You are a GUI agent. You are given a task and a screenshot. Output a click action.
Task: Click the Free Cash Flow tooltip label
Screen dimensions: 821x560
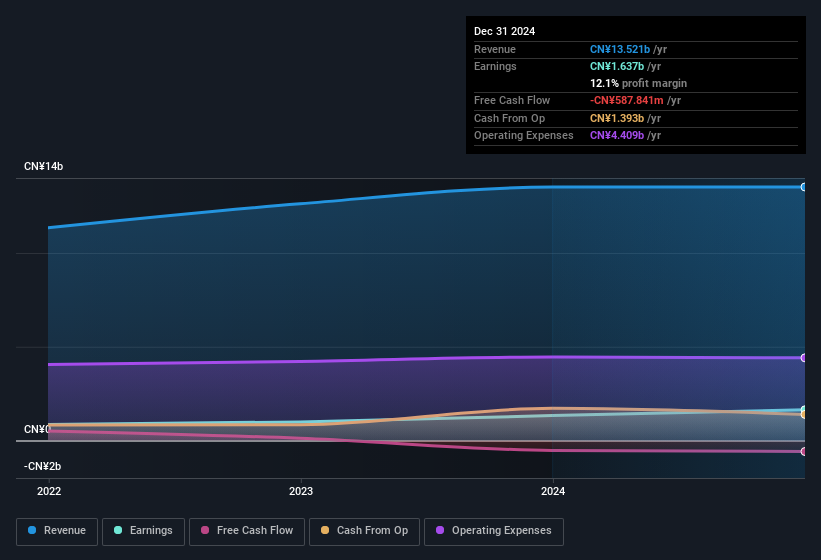(x=512, y=100)
